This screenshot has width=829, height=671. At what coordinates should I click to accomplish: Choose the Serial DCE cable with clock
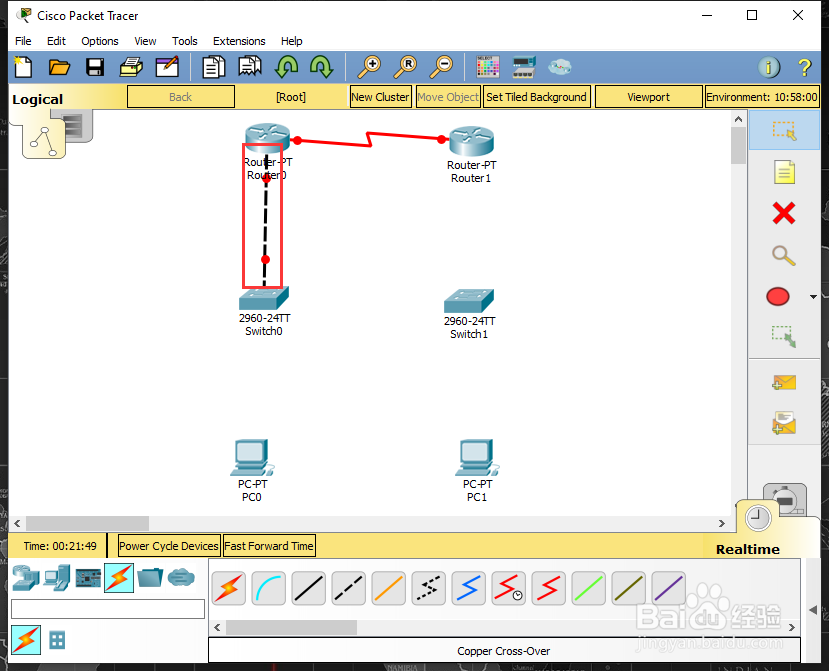pyautogui.click(x=508, y=588)
